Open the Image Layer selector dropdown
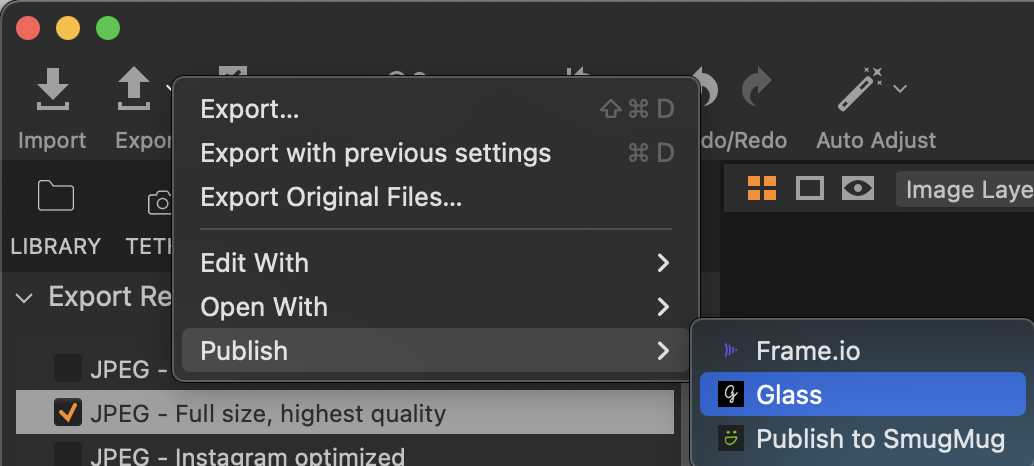 coord(965,189)
